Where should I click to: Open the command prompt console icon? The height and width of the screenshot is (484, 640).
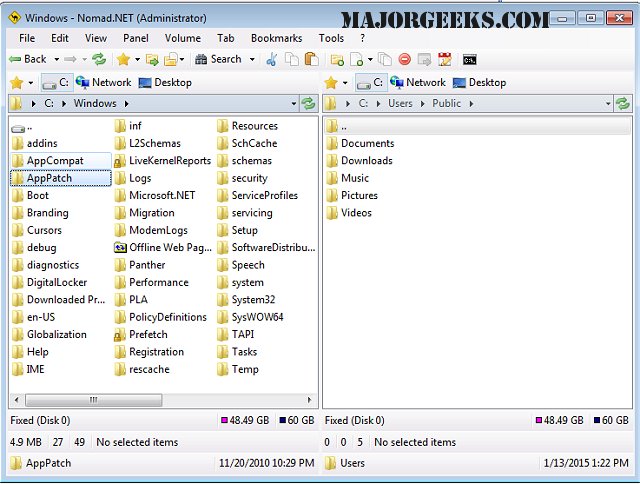click(469, 60)
